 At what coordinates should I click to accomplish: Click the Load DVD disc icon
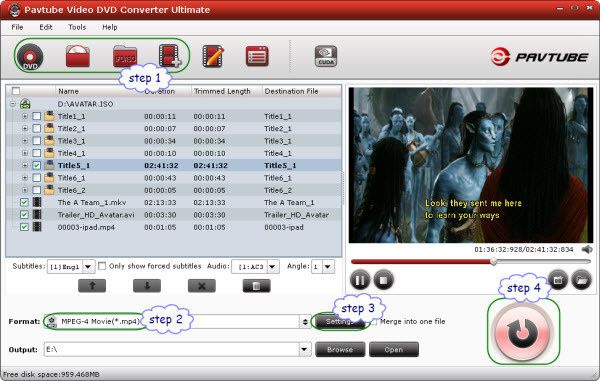pyautogui.click(x=30, y=57)
